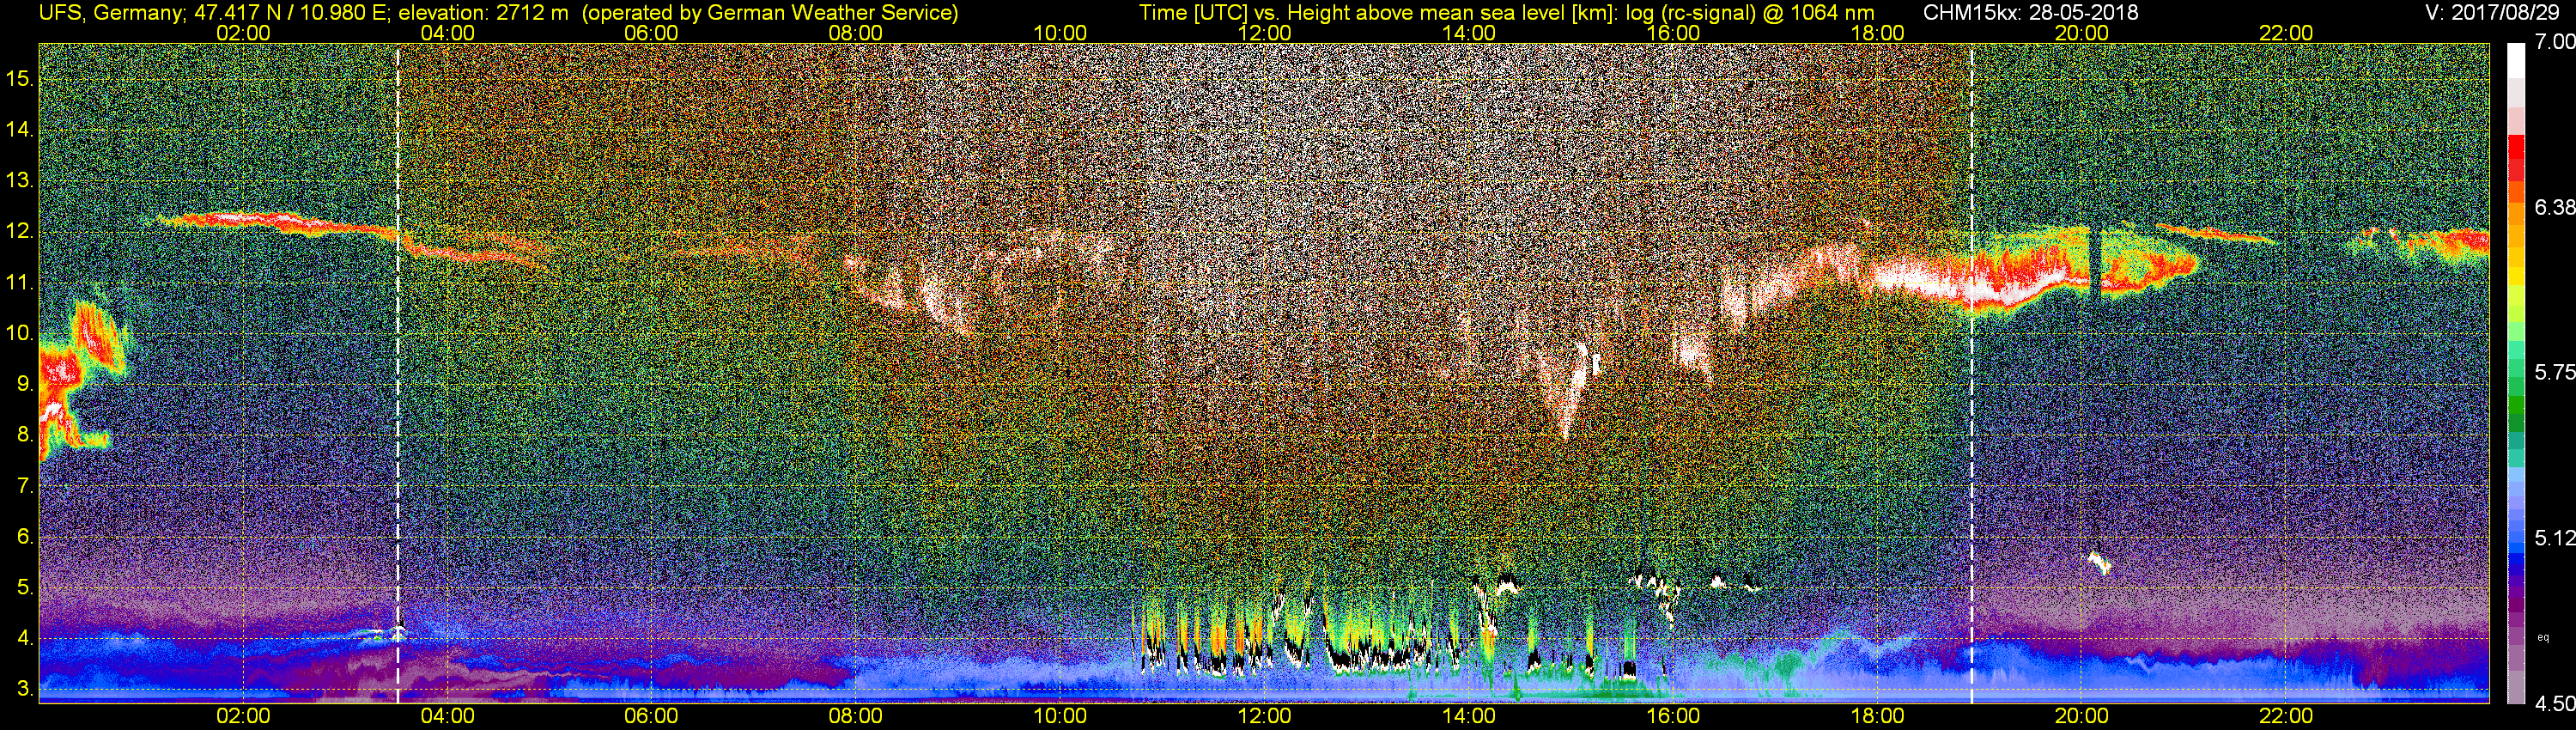The width and height of the screenshot is (2576, 730).
Task: Click the bottom axis time label 22:00
Action: [x=2286, y=716]
